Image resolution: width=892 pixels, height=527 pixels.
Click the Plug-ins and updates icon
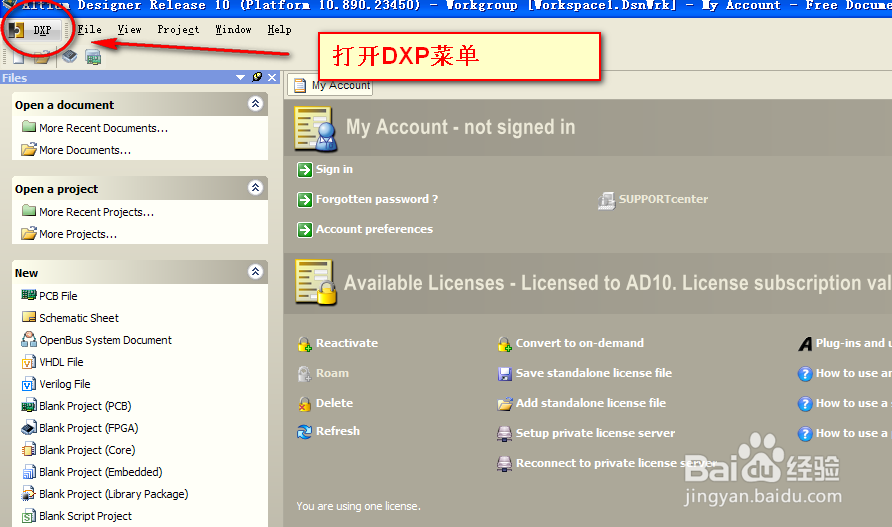[805, 344]
